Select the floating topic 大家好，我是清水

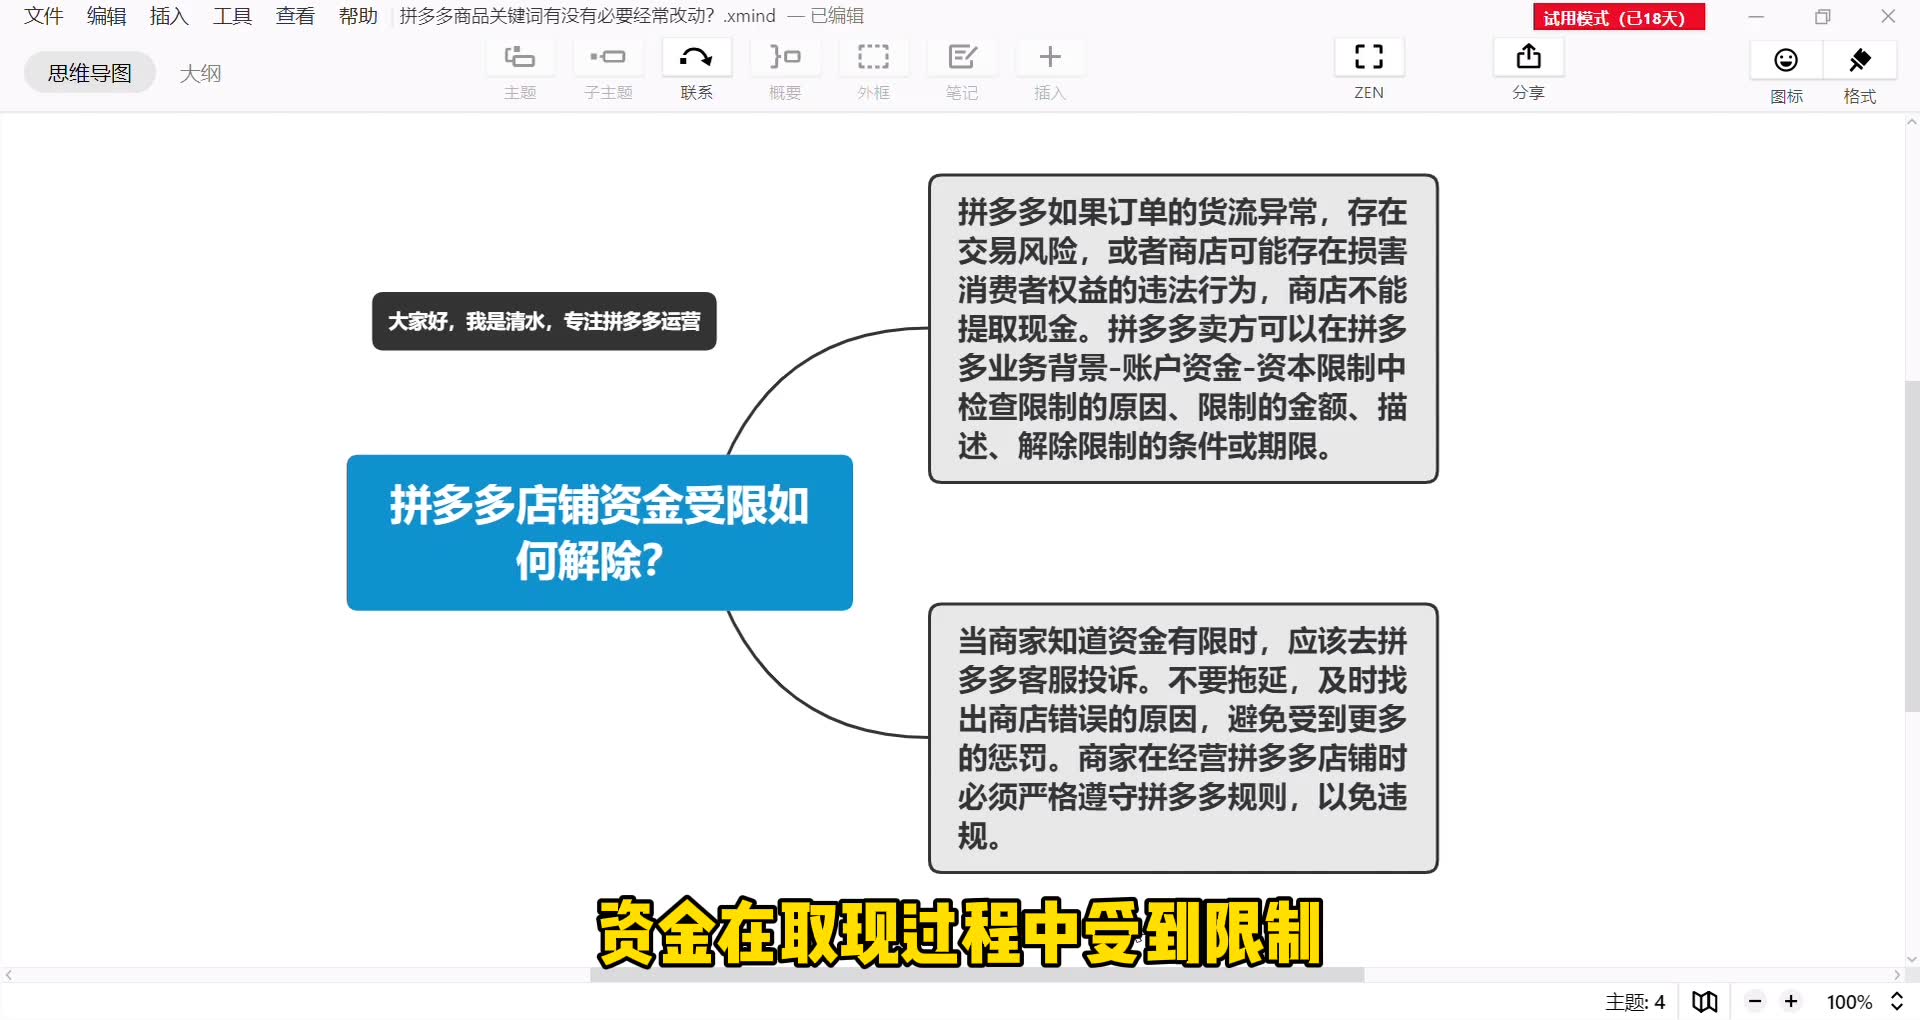click(544, 321)
